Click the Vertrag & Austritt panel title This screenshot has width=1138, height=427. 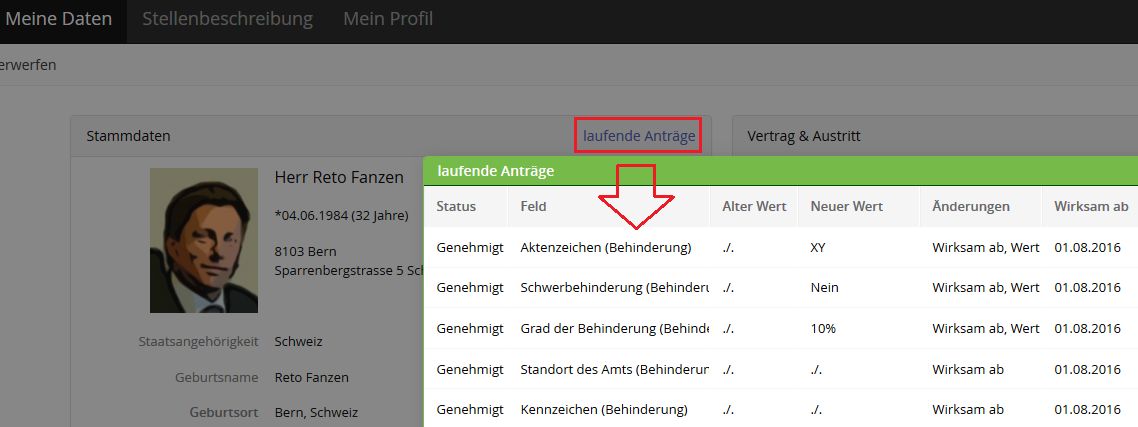pos(804,136)
